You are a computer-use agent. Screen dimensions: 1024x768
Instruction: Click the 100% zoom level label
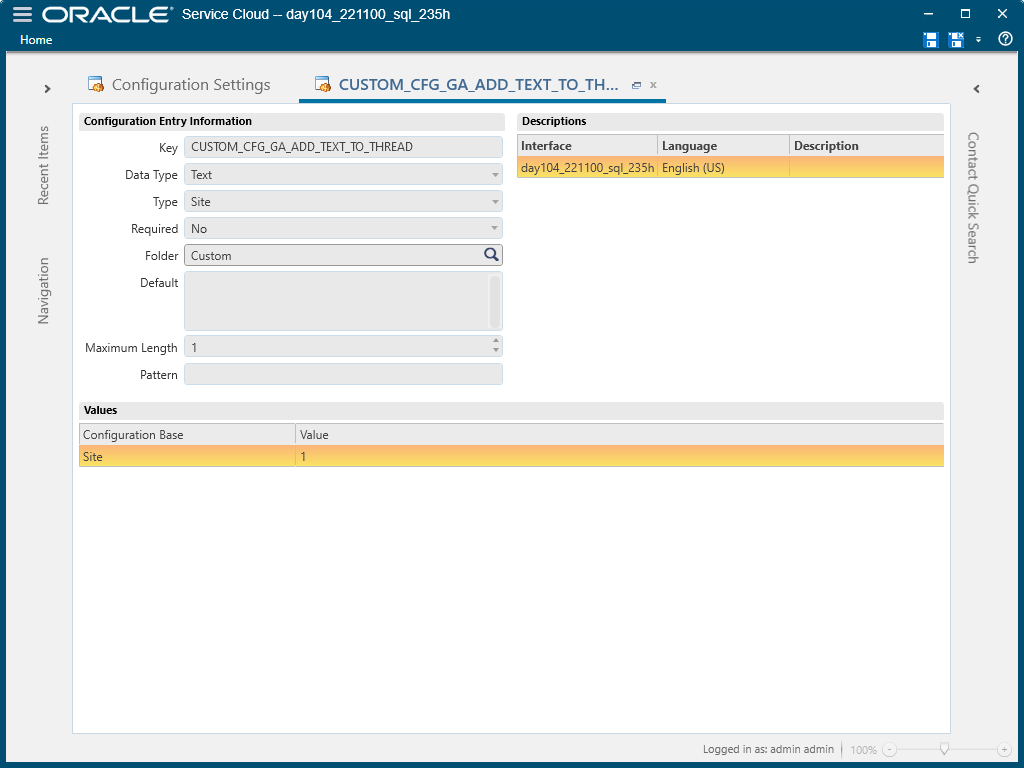(863, 750)
